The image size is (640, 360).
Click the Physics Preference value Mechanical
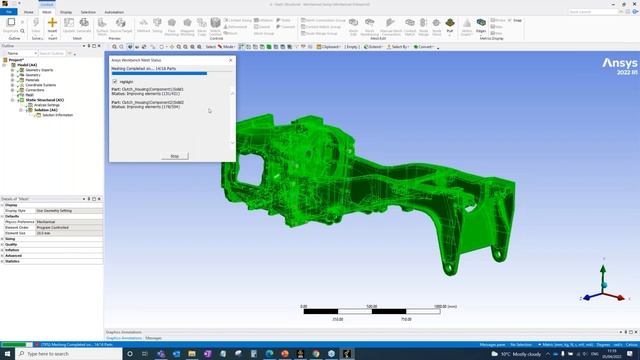point(69,222)
